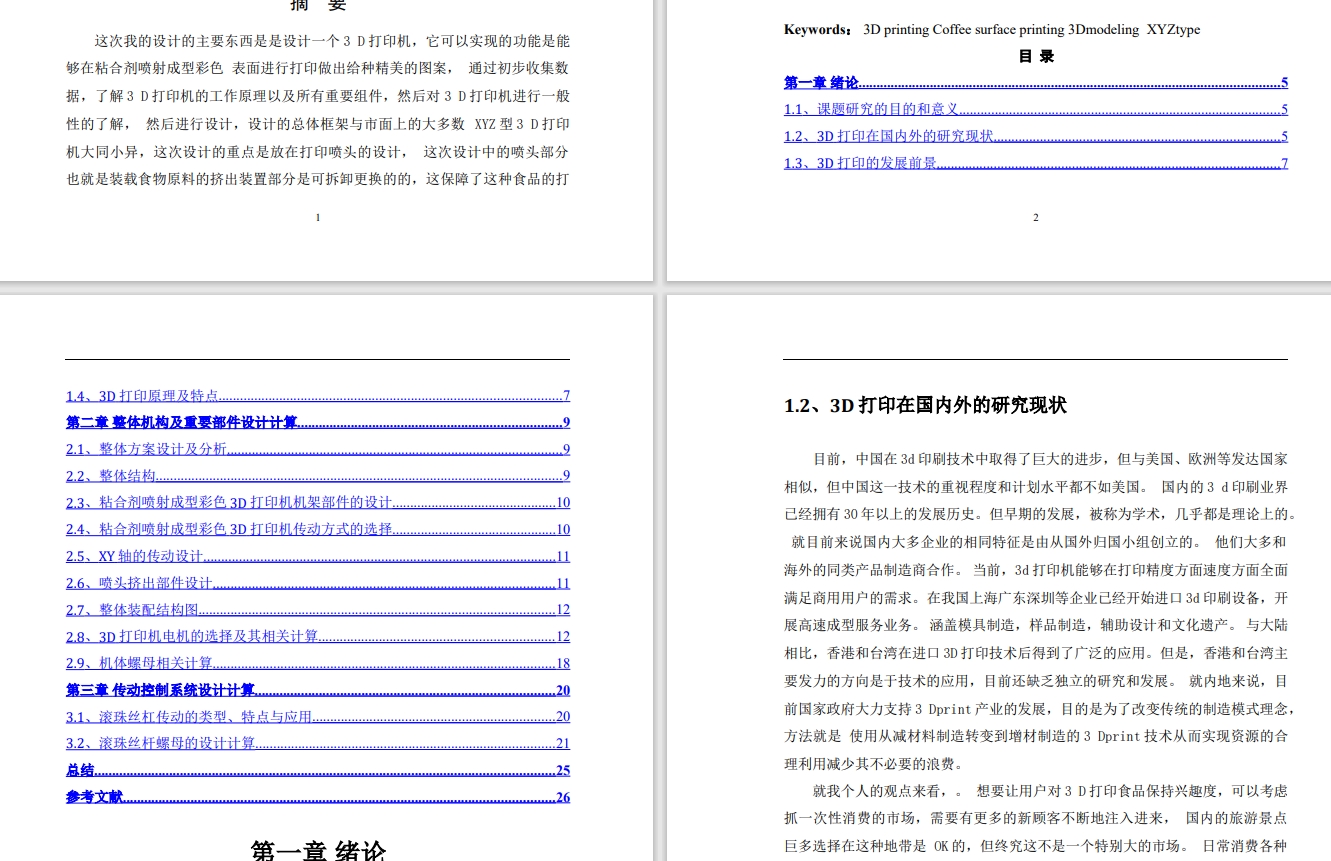Open the 总结 contents link
Viewport: 1331px width, 861px height.
point(318,770)
